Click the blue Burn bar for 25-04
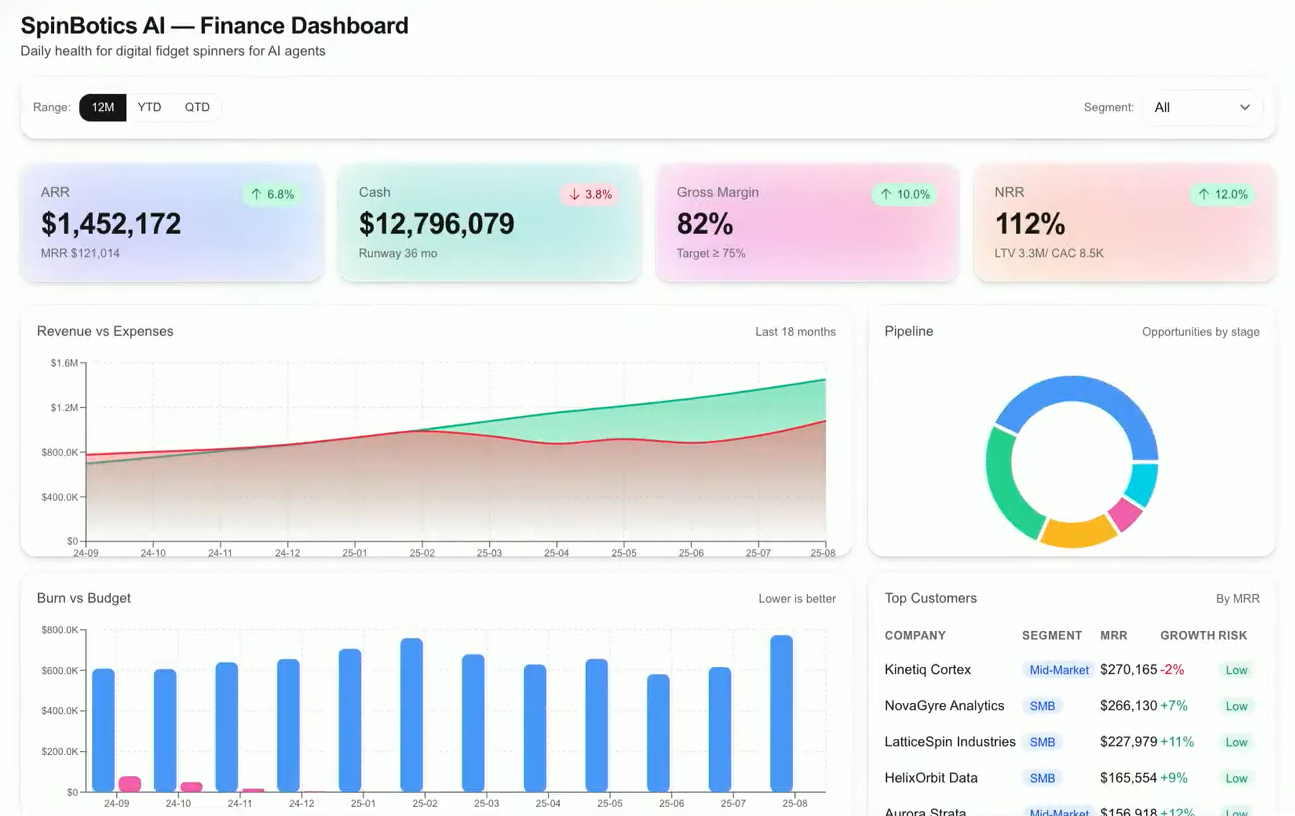Viewport: 1295px width, 816px height. pyautogui.click(x=535, y=728)
